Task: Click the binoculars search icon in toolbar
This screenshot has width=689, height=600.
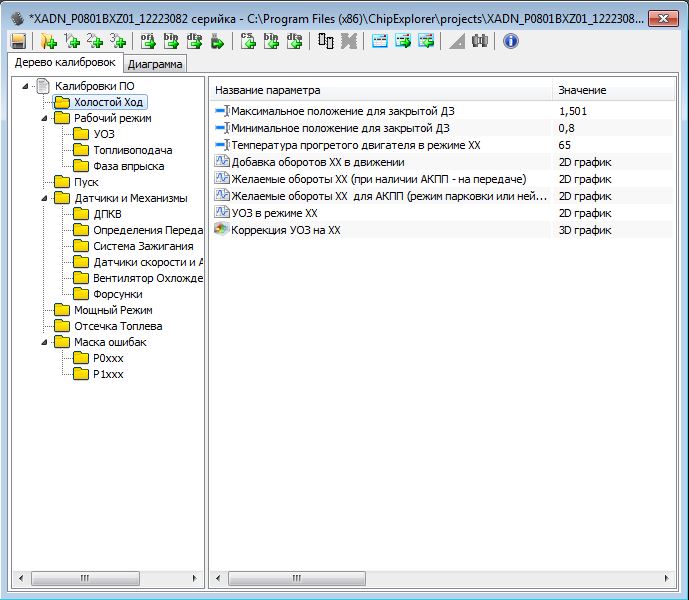Action: point(480,41)
